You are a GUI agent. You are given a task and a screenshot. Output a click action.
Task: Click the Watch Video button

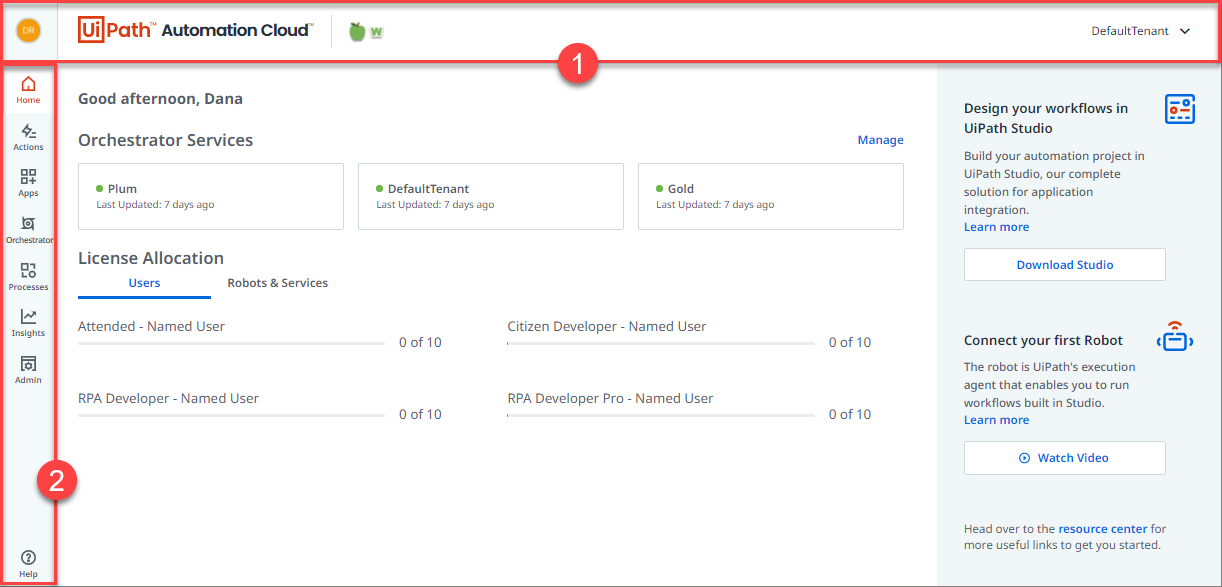tap(1065, 458)
